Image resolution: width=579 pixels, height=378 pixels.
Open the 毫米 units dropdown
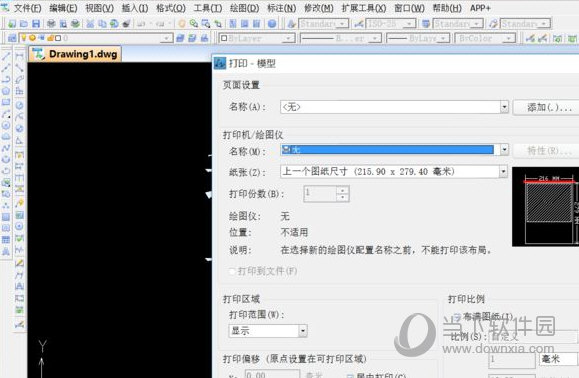tap(558, 359)
